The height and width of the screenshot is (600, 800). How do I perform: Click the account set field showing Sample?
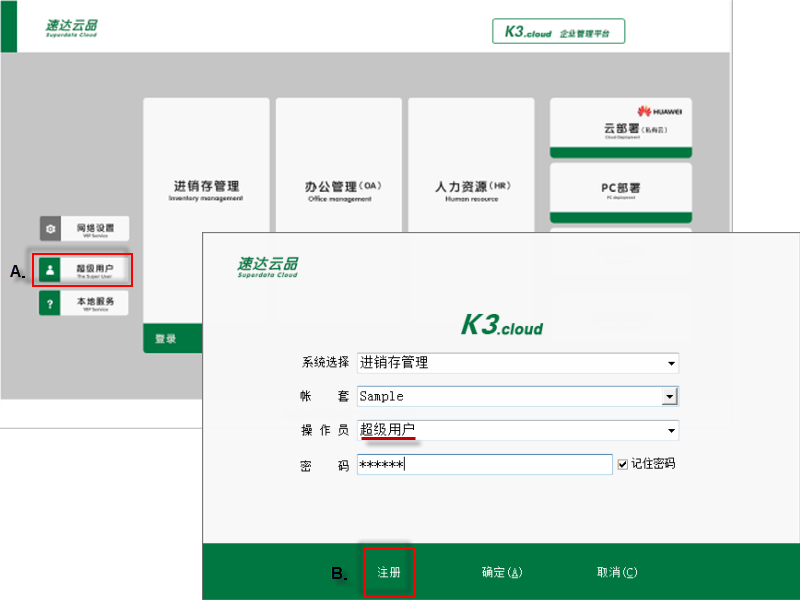(x=517, y=396)
